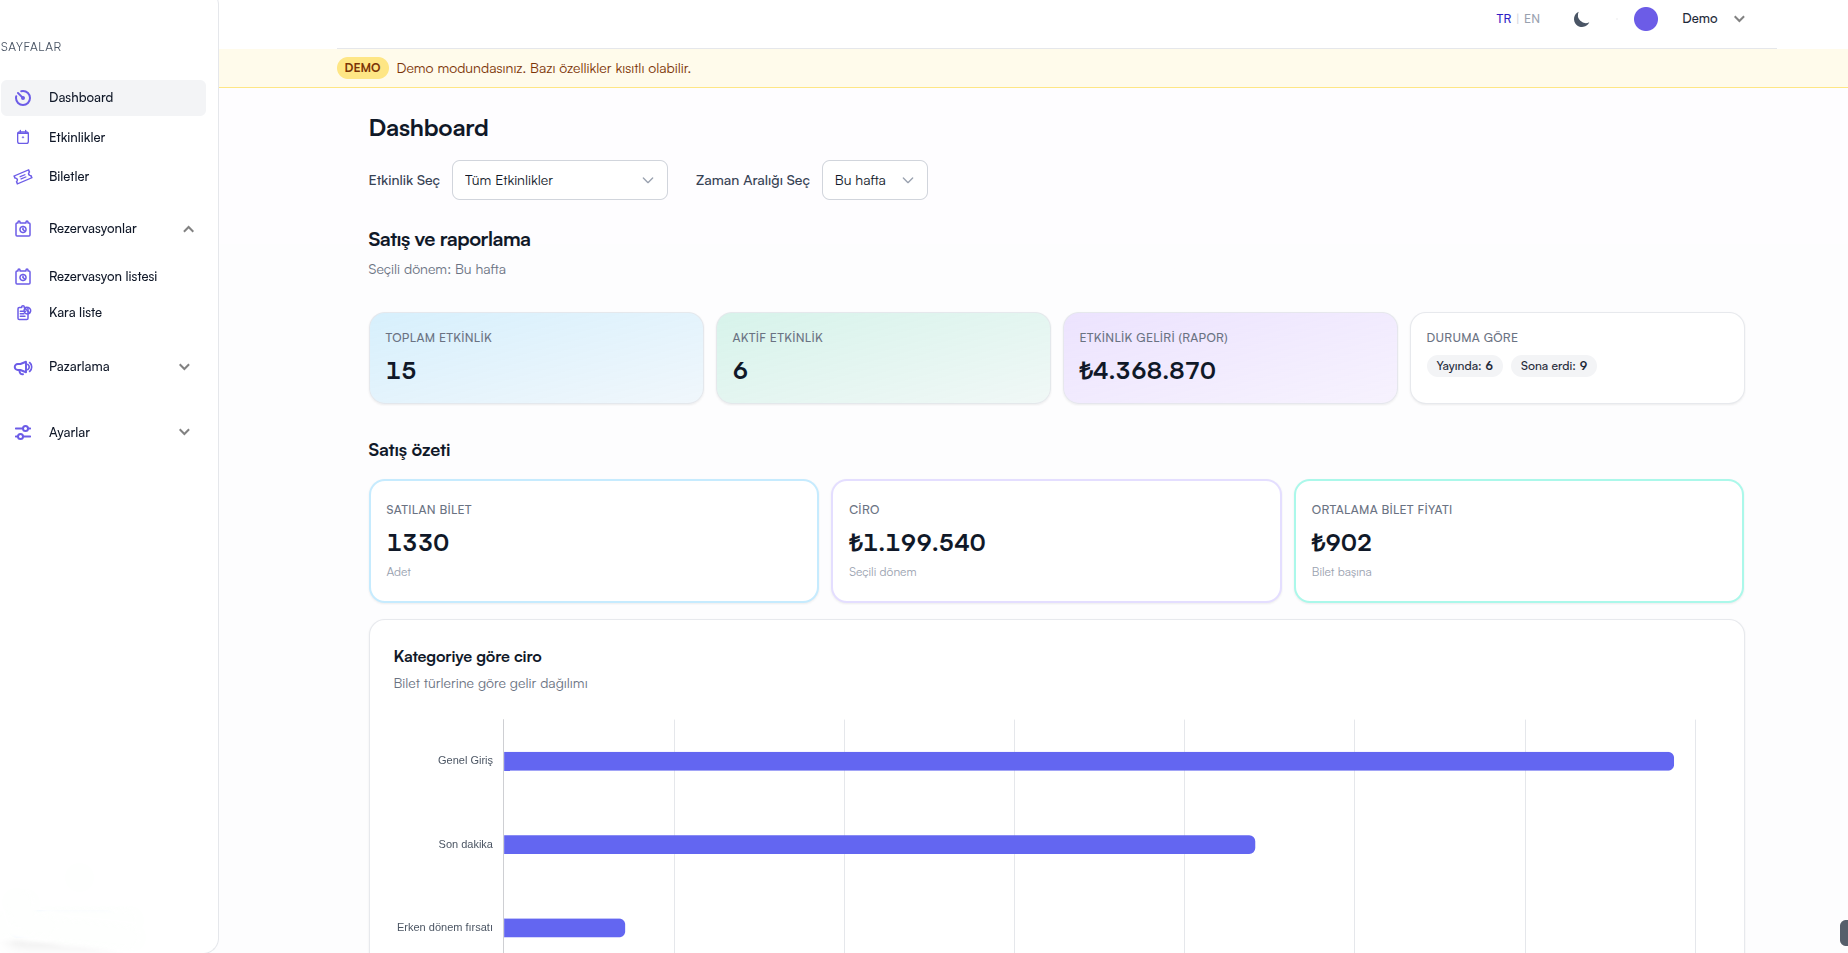This screenshot has height=953, width=1848.
Task: Click the Yayında: 6 status chip
Action: click(1464, 366)
